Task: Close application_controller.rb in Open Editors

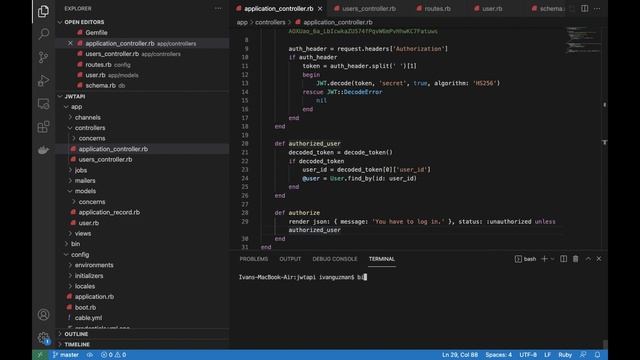Action: [70, 43]
